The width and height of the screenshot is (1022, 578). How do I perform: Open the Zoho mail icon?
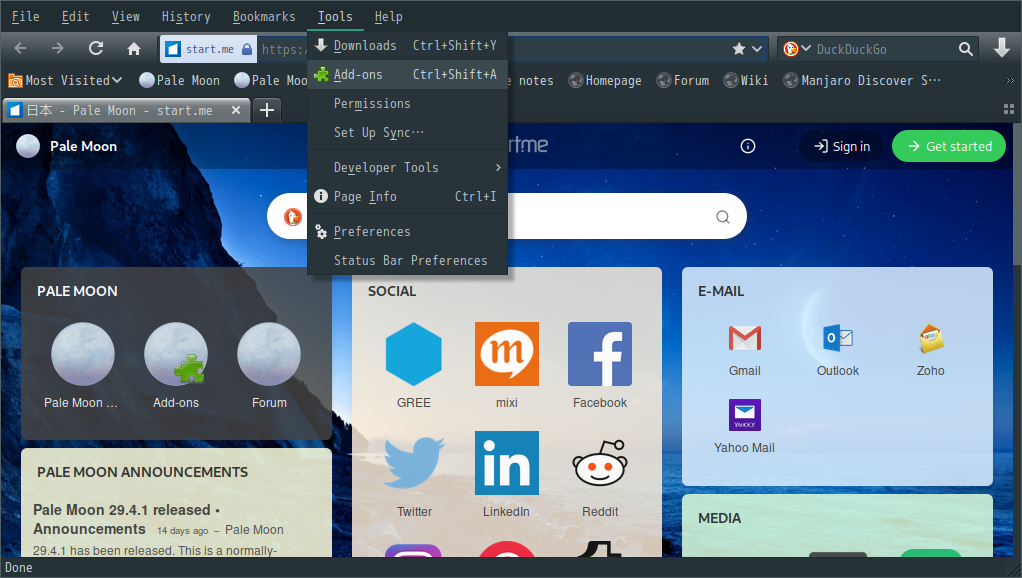[x=931, y=338]
